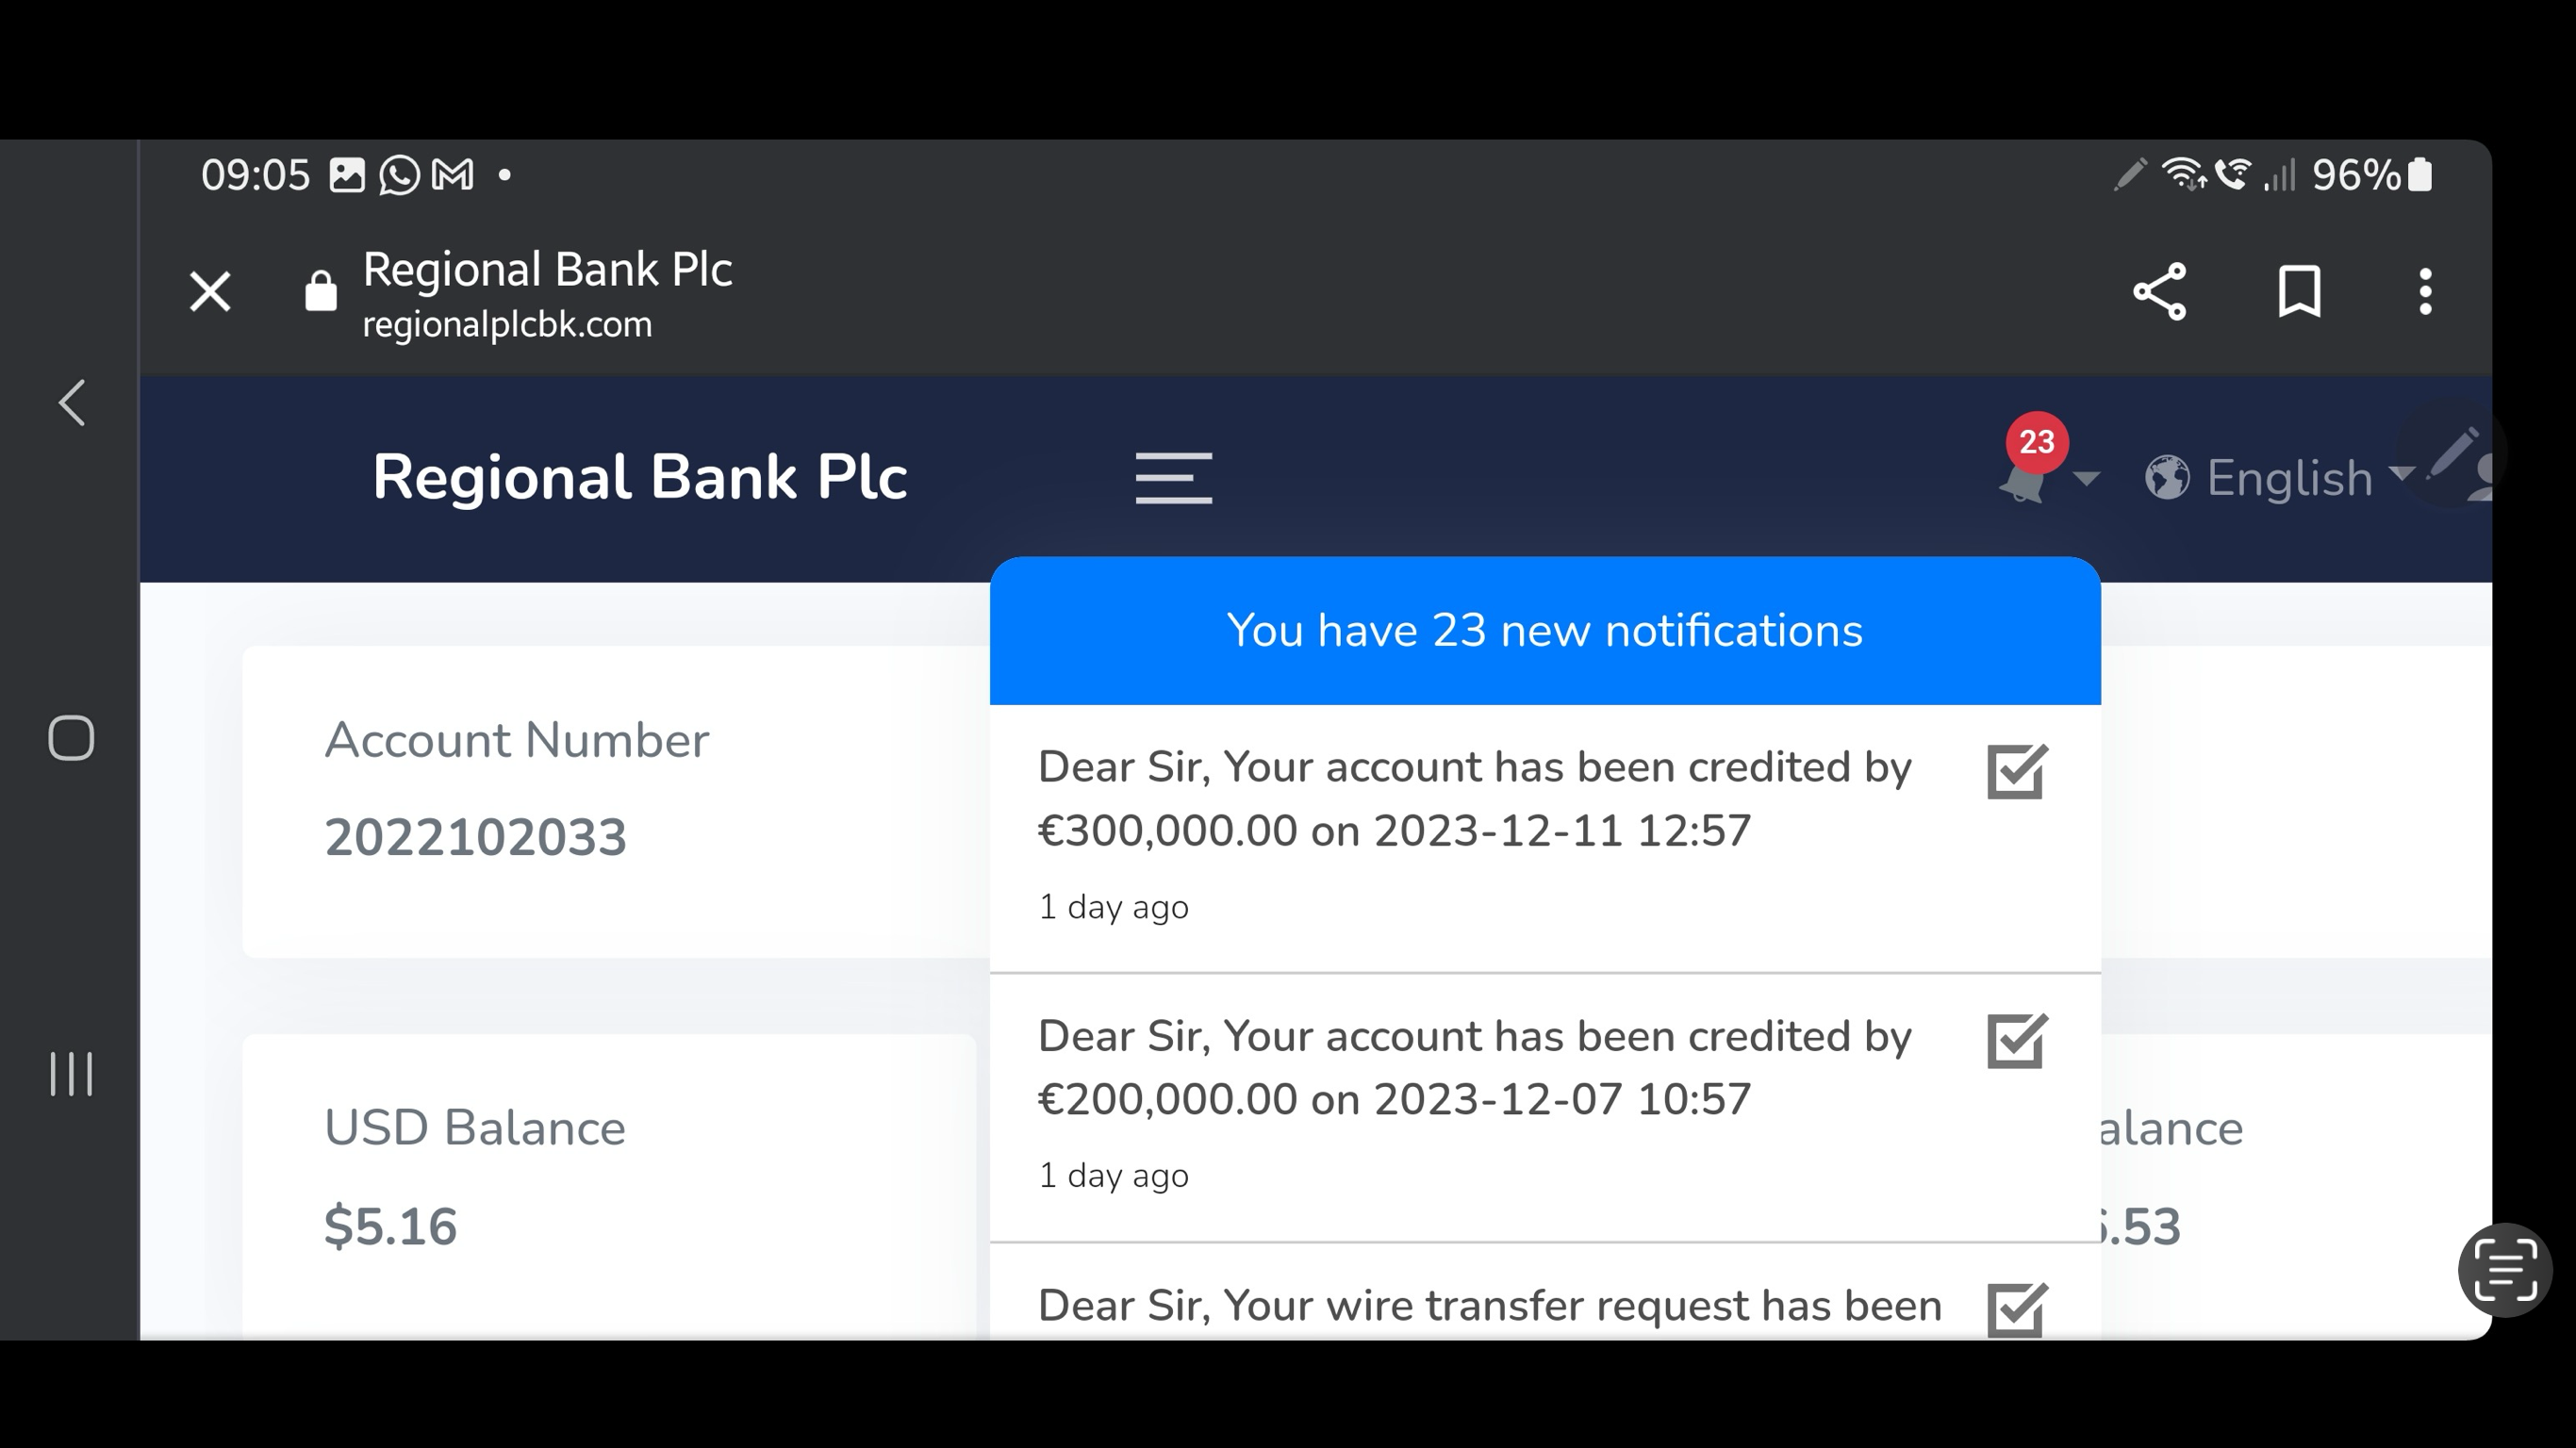
Task: Click the 23 new notifications banner
Action: 1544,632
